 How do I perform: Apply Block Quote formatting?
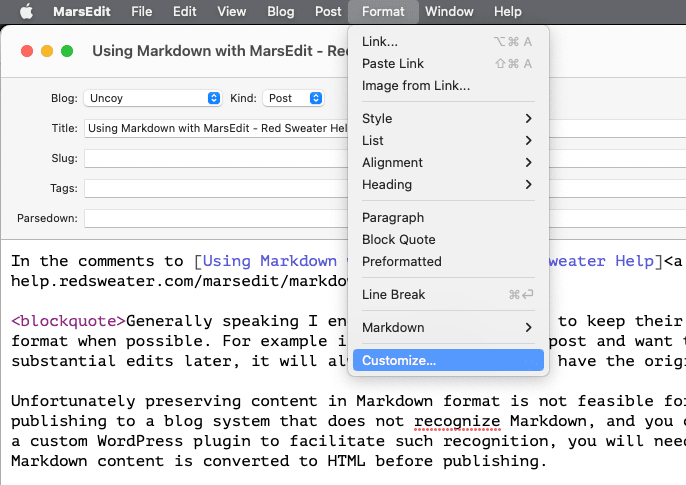coord(448,240)
